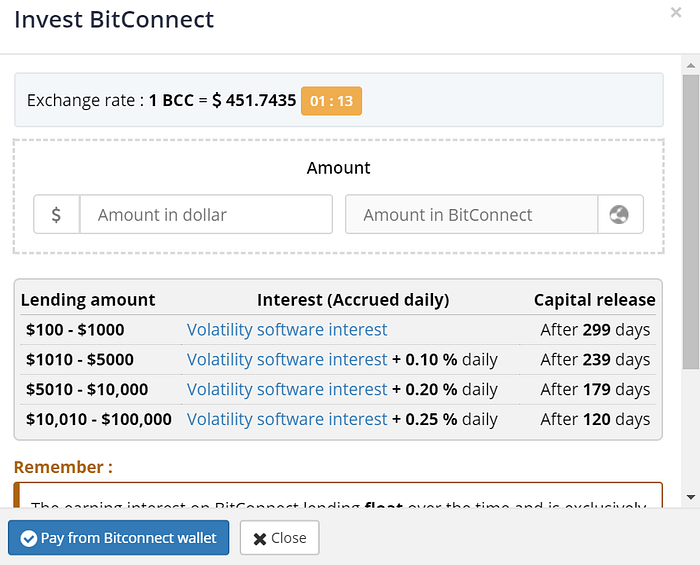Open Volatility software interest link for $1010 - $5000
Screen dimensions: 700x565
pos(287,360)
